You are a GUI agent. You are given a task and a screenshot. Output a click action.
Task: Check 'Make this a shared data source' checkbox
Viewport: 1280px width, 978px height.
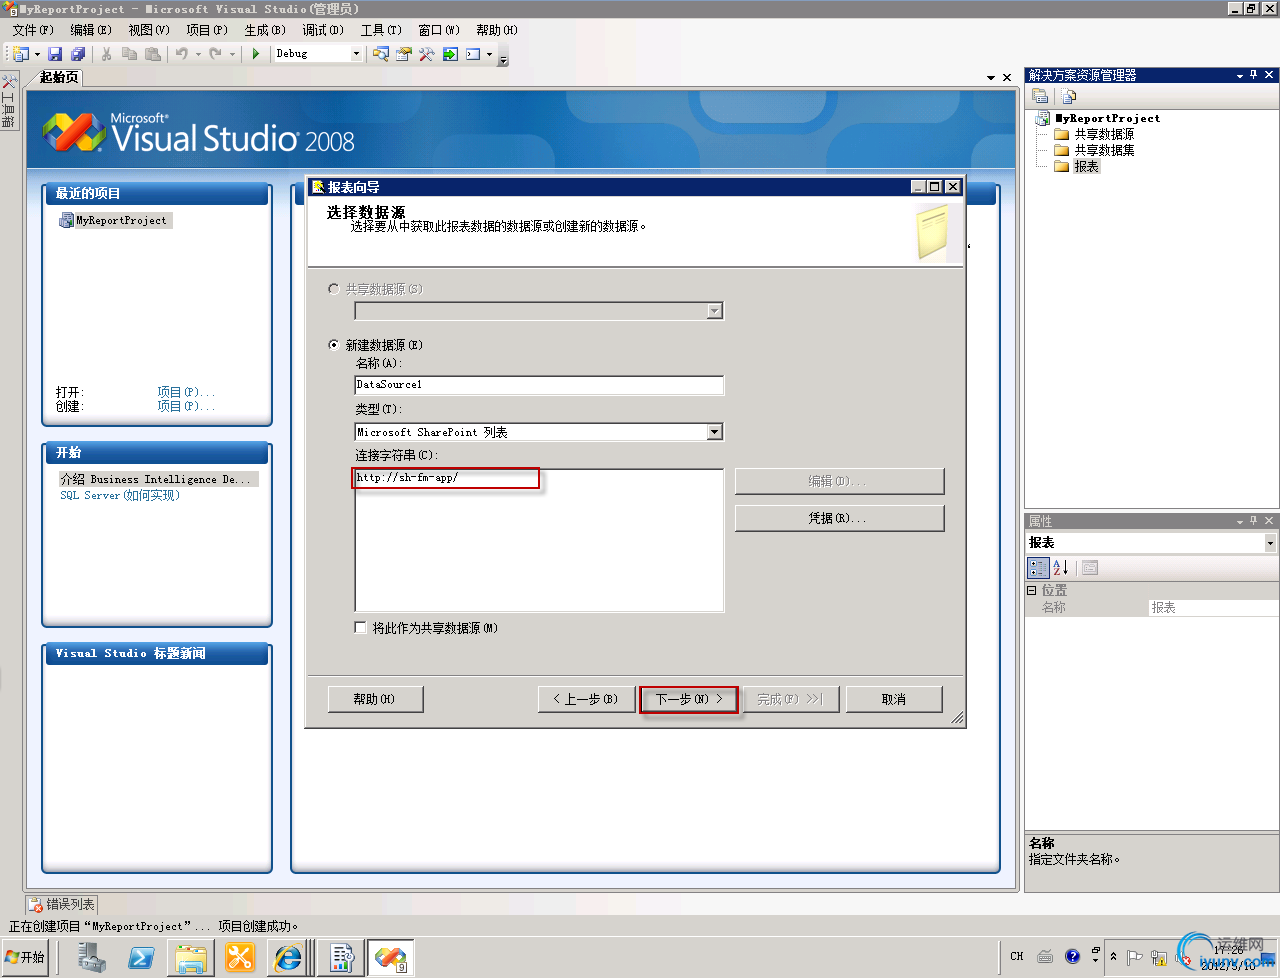click(361, 628)
